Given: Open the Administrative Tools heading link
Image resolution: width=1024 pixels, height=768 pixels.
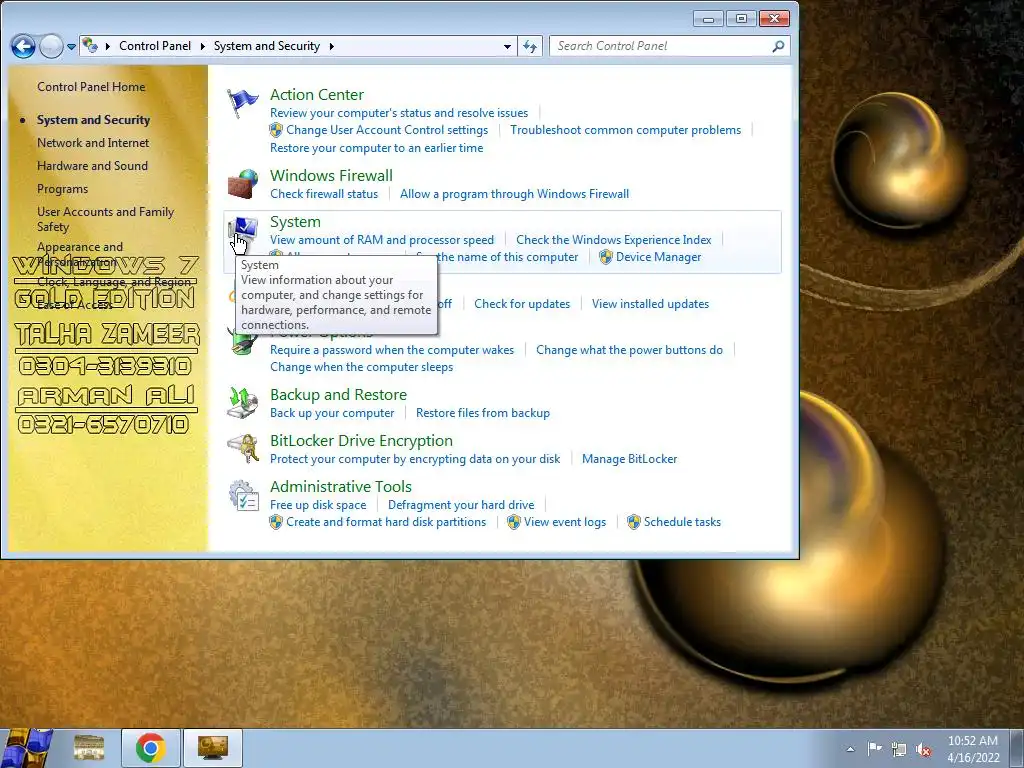Looking at the screenshot, I should [x=341, y=487].
